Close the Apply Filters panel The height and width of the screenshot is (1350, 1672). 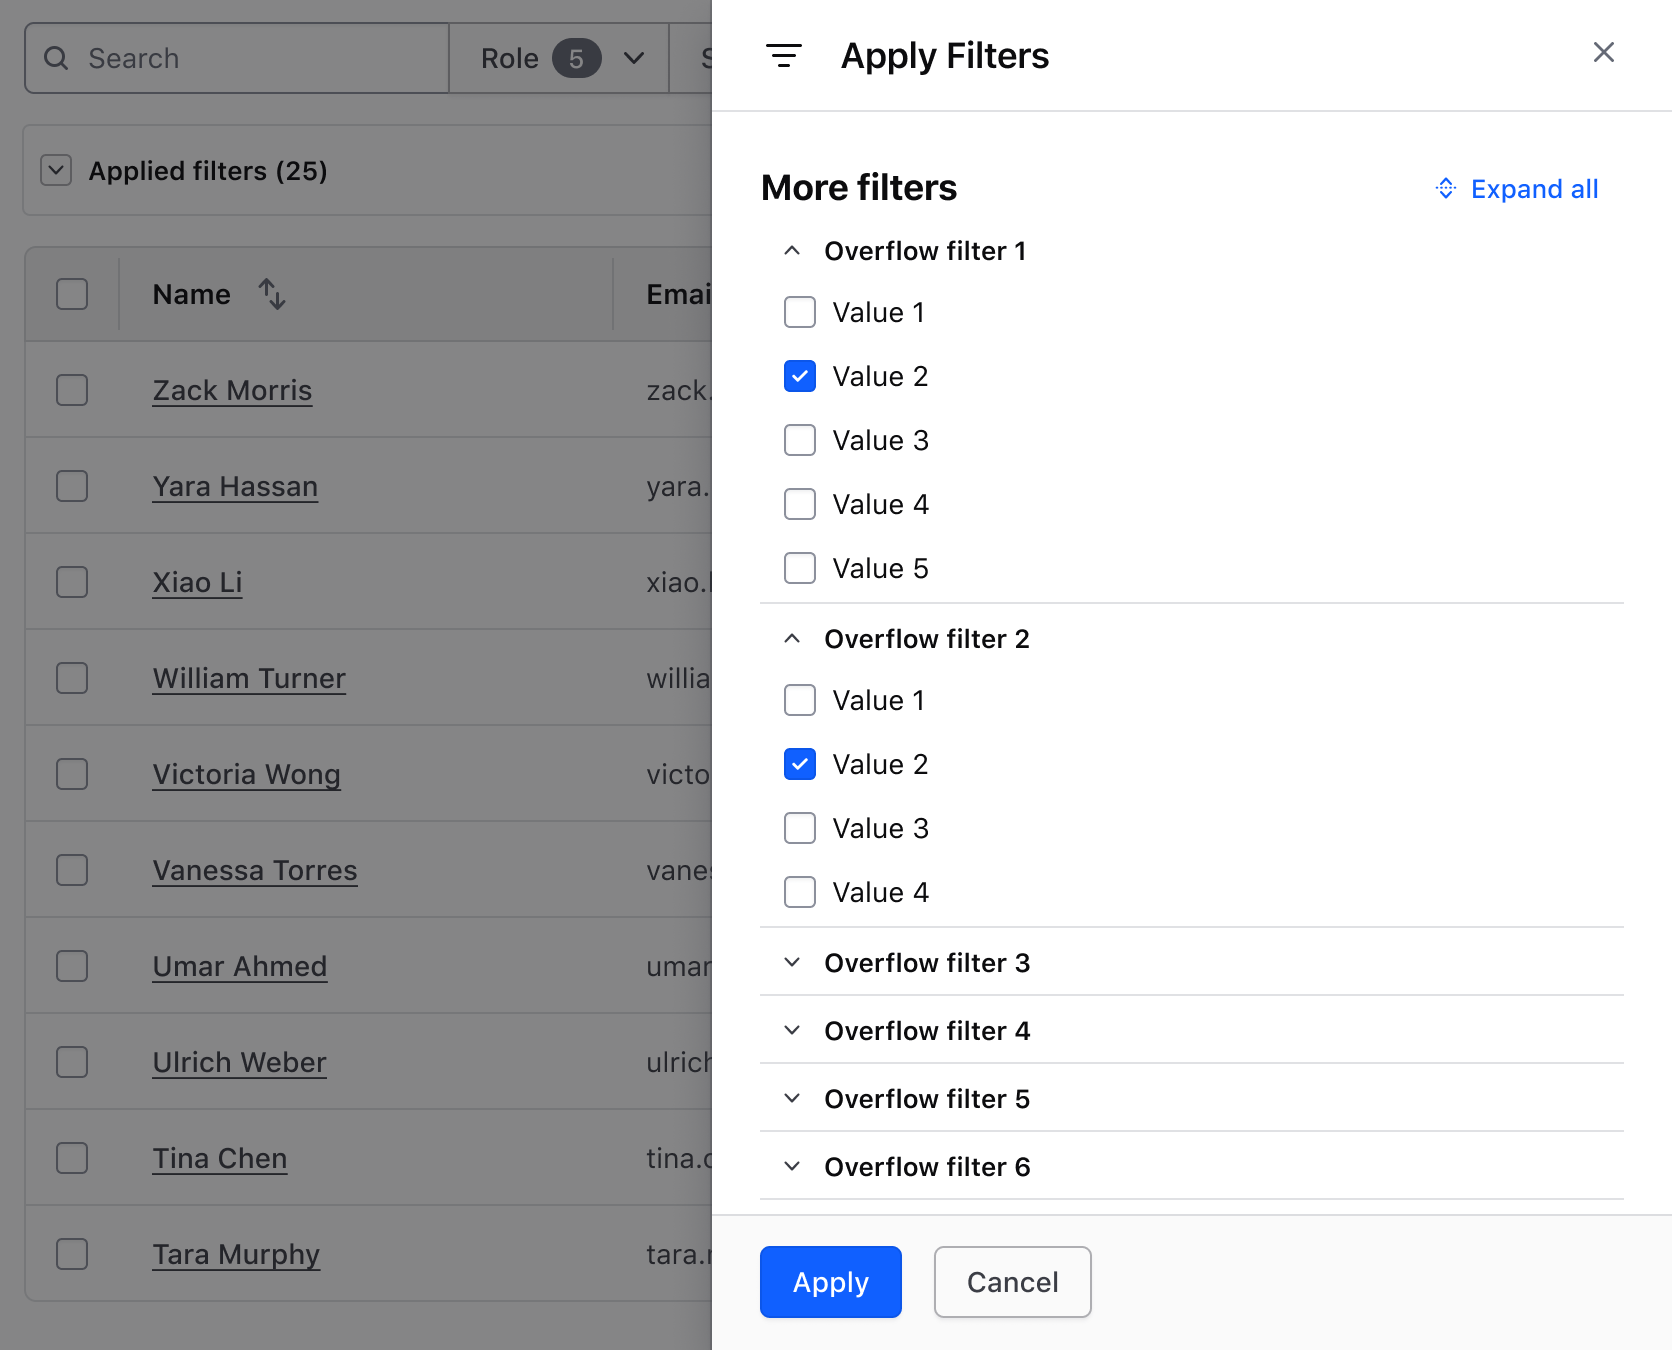pos(1603,53)
